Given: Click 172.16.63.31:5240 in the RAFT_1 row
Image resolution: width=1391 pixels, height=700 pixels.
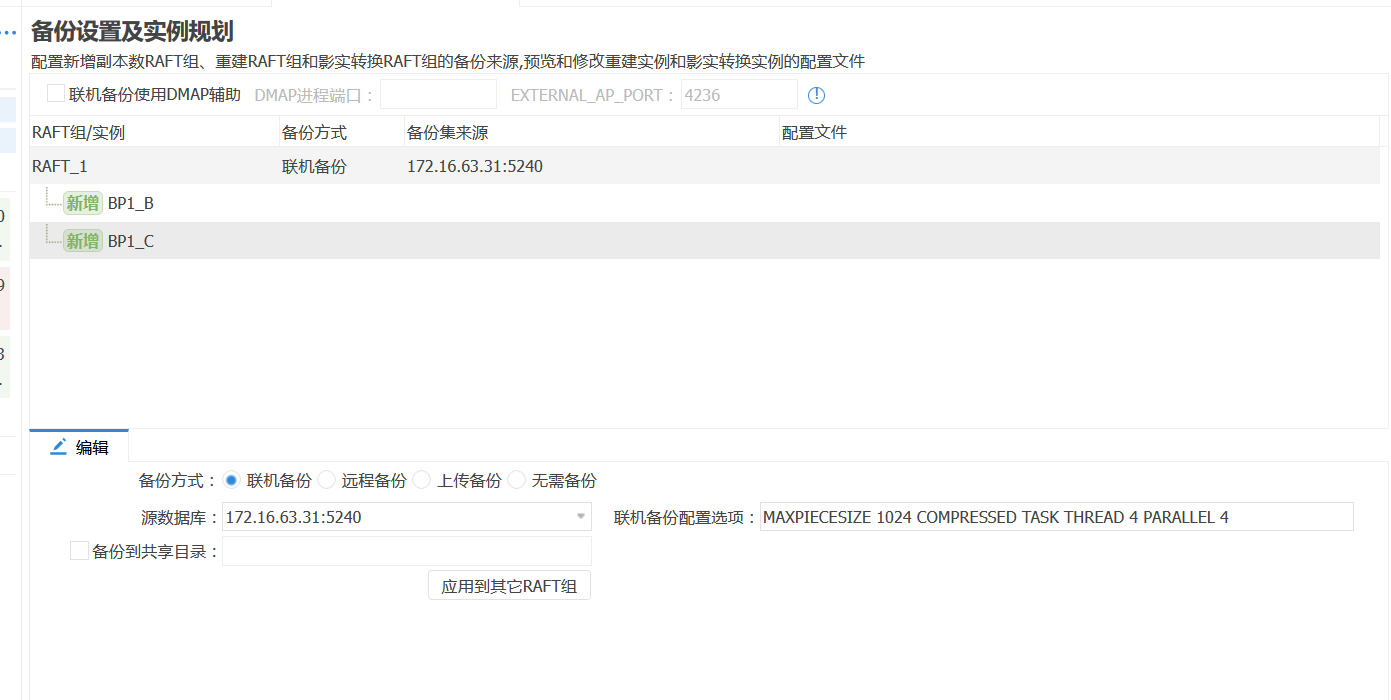Looking at the screenshot, I should point(475,167).
